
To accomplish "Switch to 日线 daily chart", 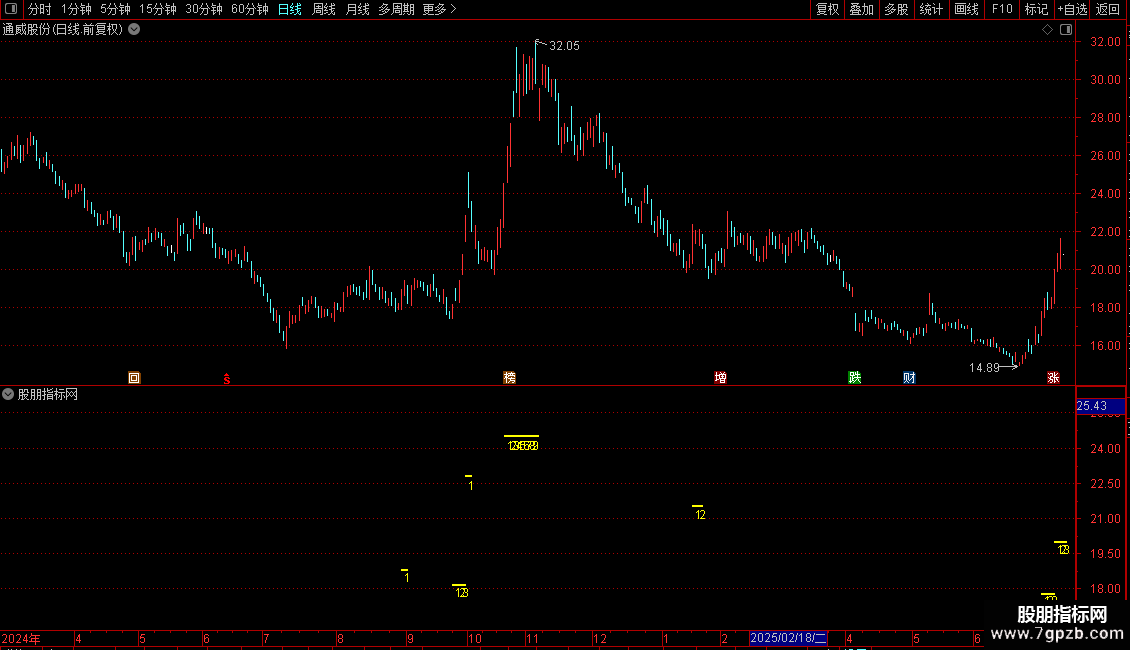I will click(x=290, y=9).
